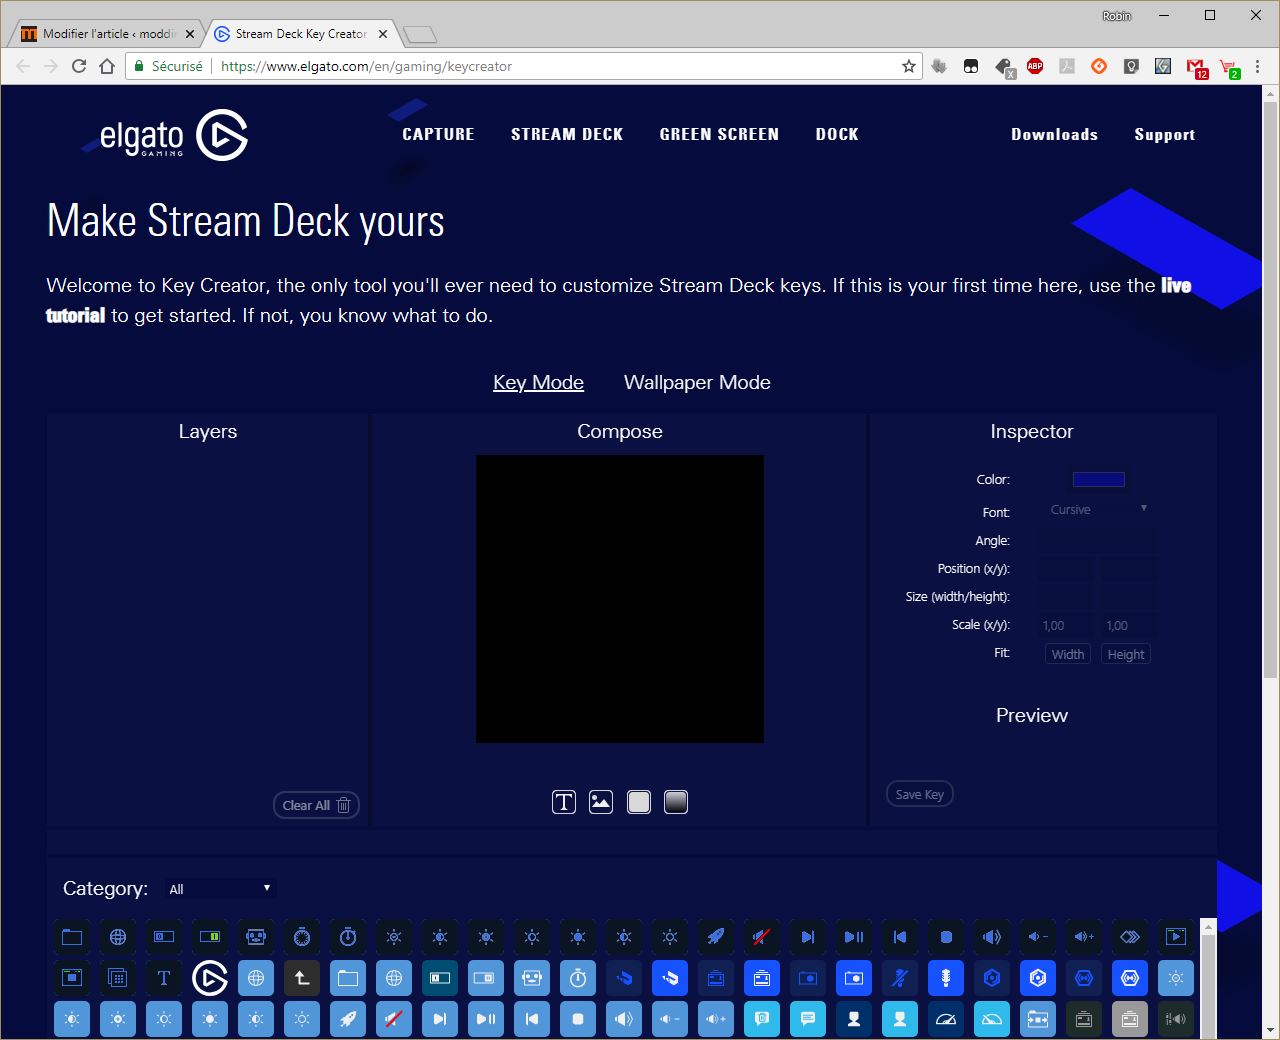Select the chat bubble with lines icon

tap(808, 1019)
